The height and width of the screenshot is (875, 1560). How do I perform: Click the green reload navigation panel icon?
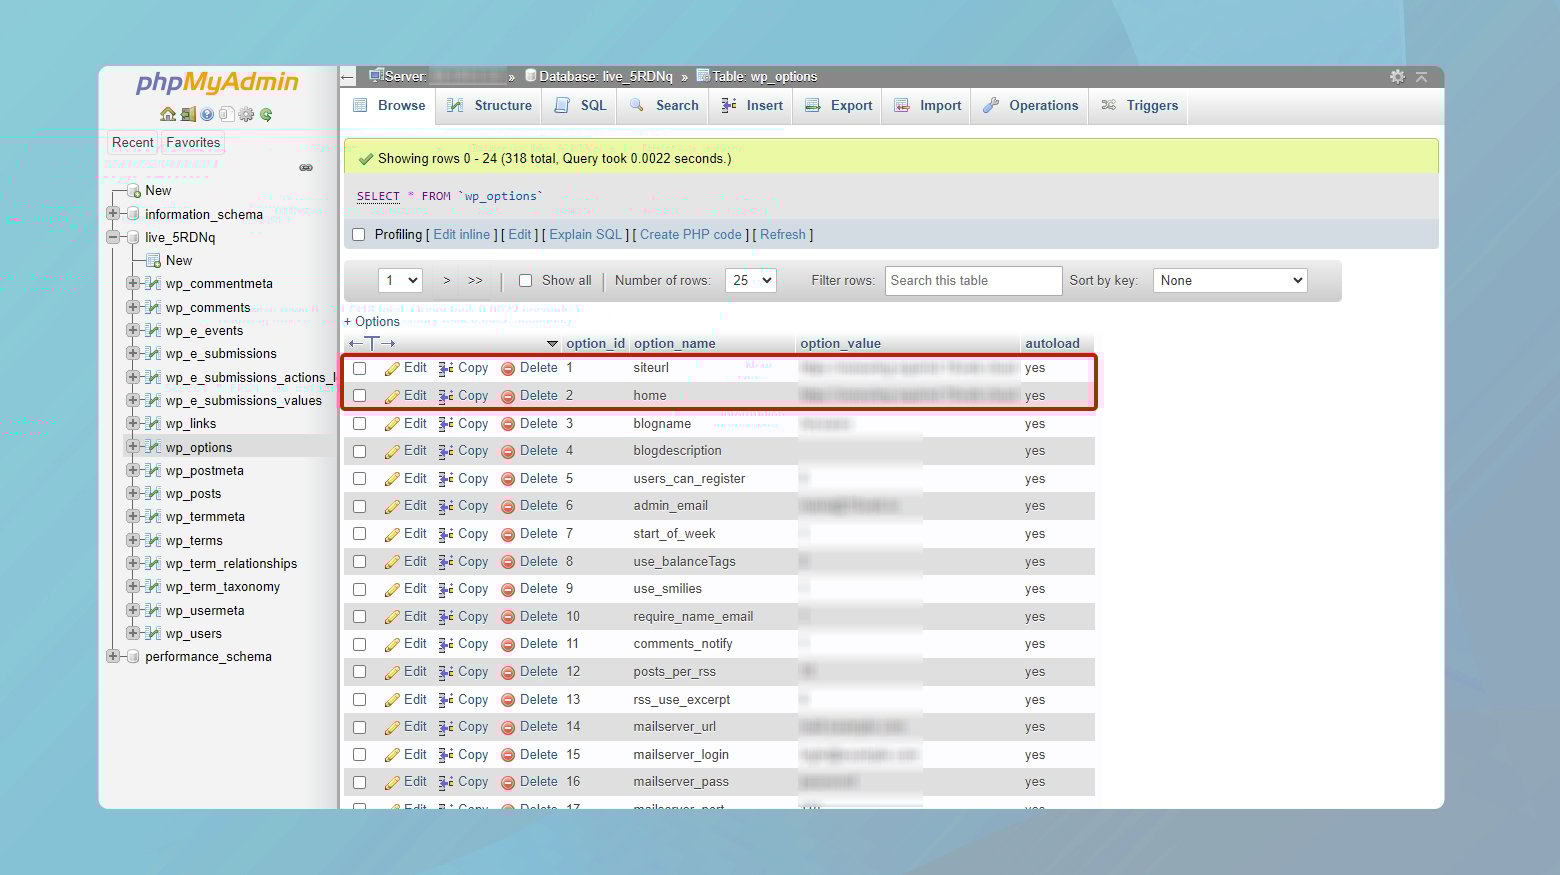coord(266,115)
